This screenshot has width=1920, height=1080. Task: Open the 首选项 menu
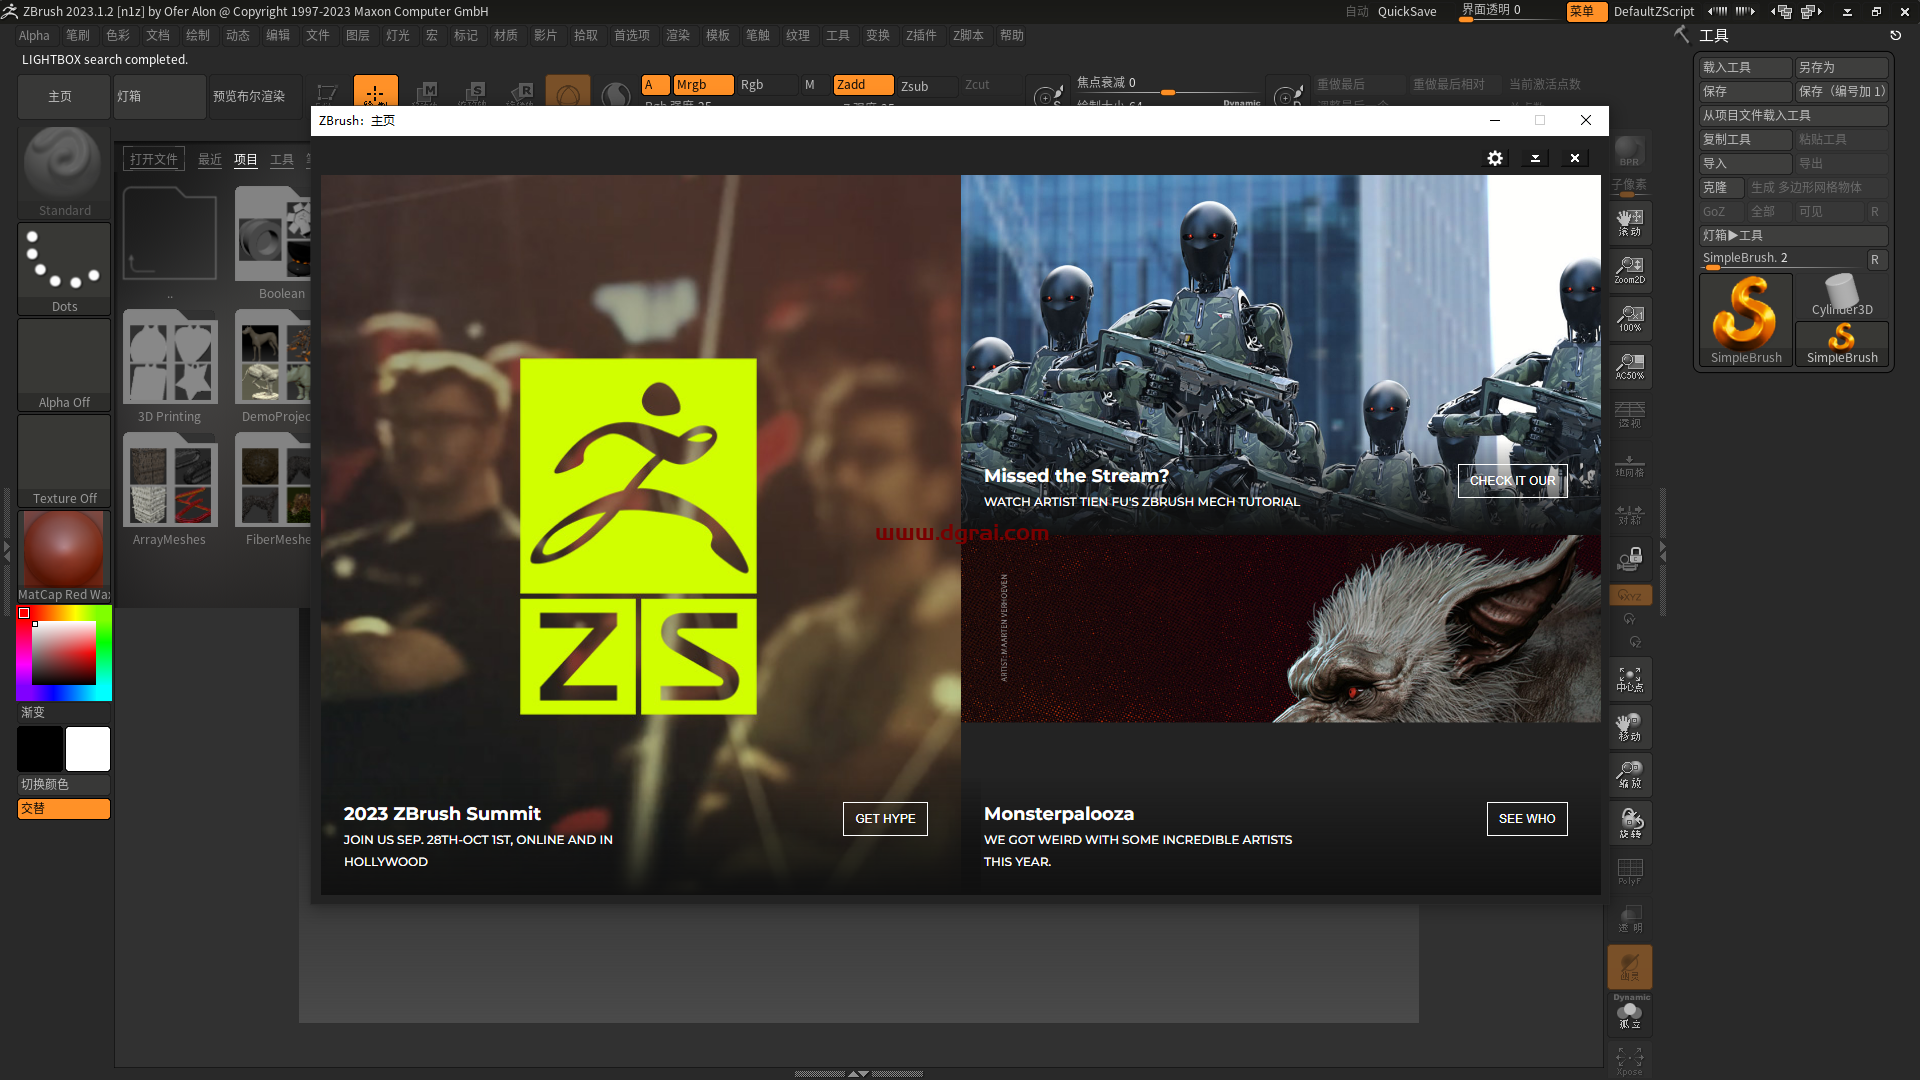coord(632,35)
